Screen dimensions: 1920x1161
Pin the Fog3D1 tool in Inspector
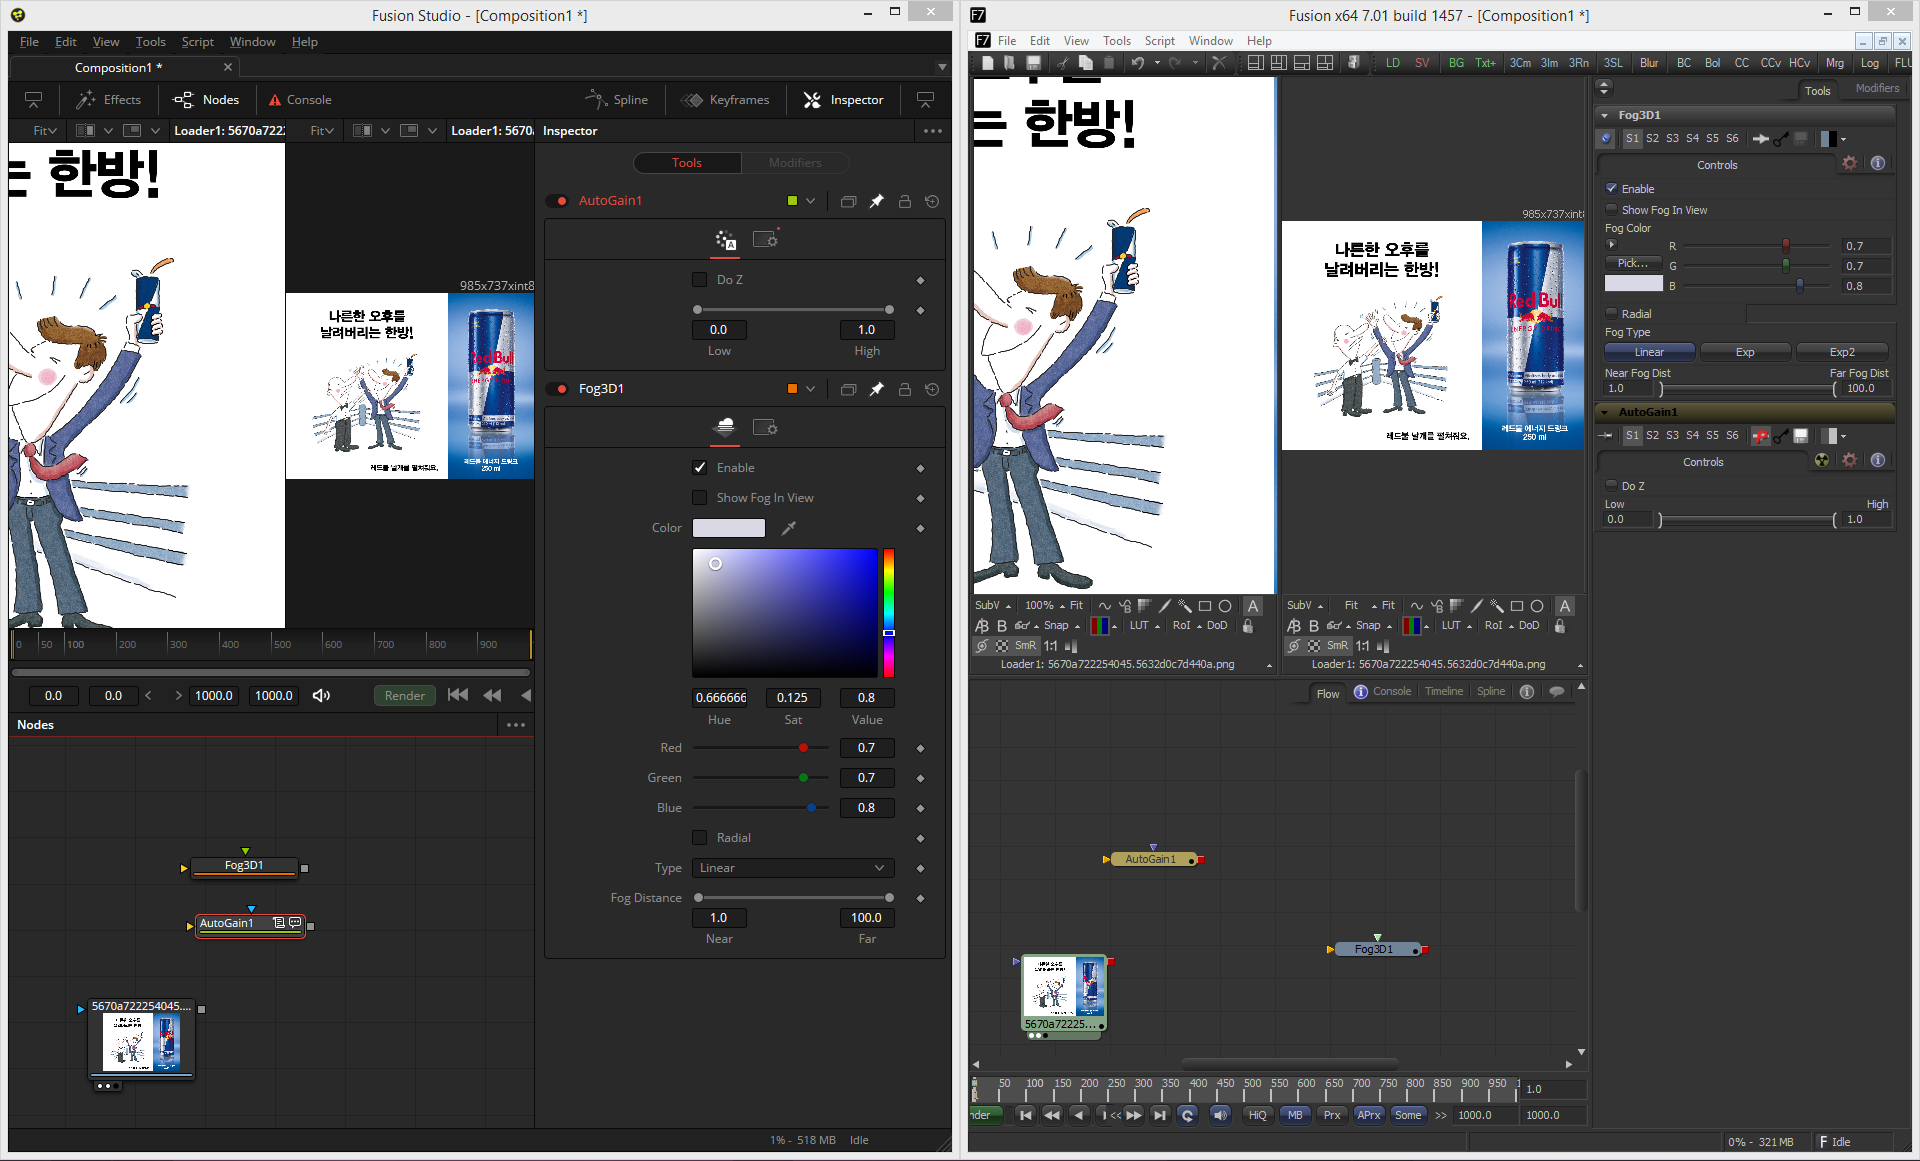click(876, 389)
